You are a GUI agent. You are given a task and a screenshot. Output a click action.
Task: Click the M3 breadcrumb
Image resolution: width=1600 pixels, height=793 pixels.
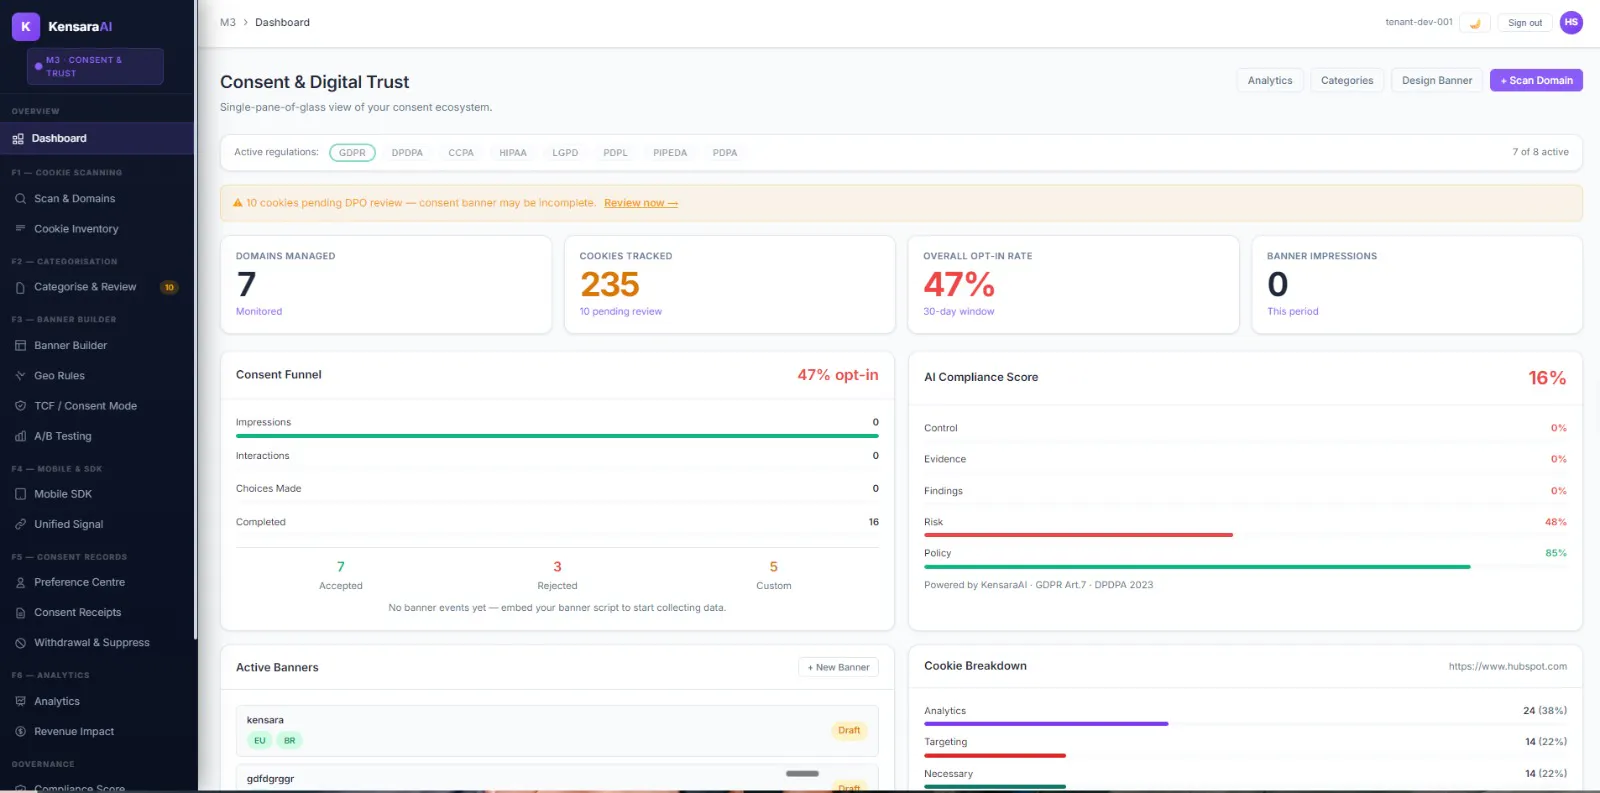pyautogui.click(x=228, y=22)
